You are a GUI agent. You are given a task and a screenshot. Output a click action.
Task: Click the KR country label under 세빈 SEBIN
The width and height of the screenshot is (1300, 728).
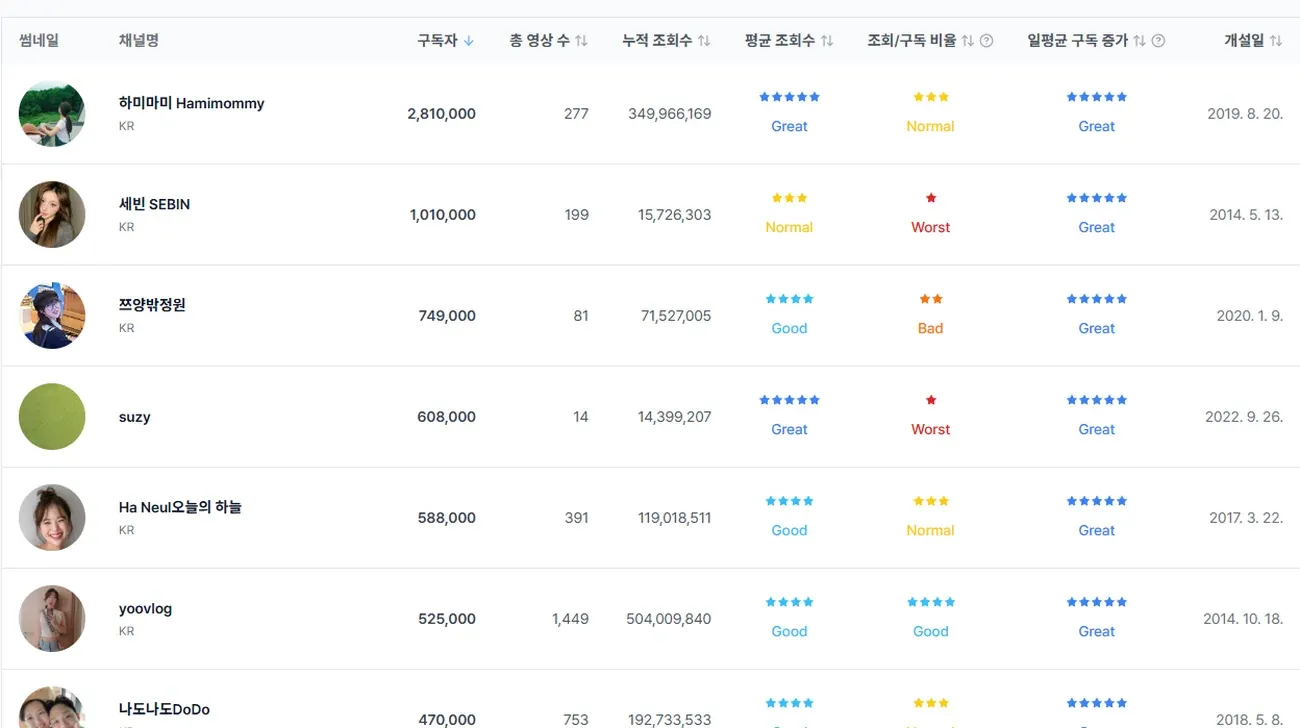pos(126,227)
